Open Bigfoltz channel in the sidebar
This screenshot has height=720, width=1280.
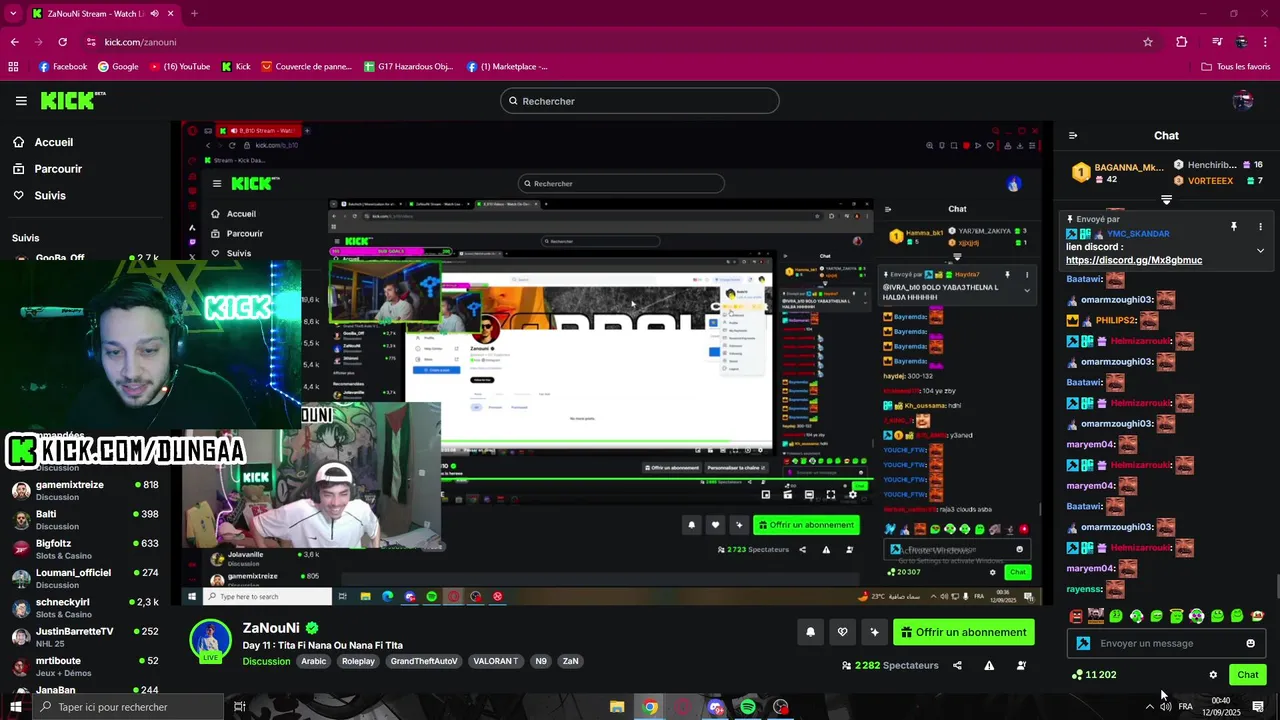[86, 549]
